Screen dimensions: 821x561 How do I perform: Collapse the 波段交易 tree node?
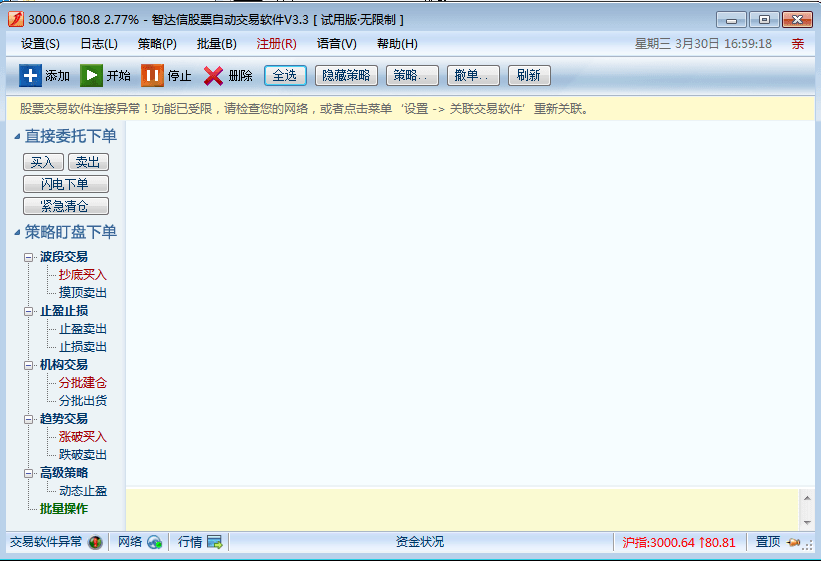(x=30, y=257)
